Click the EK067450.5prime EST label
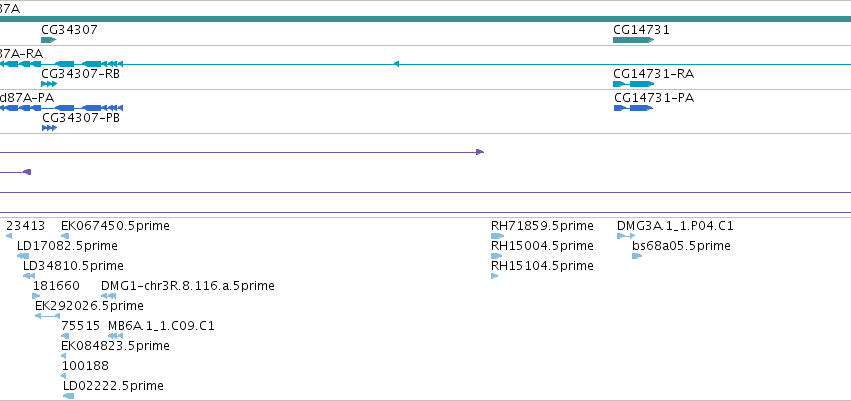The width and height of the screenshot is (851, 401). [x=115, y=226]
